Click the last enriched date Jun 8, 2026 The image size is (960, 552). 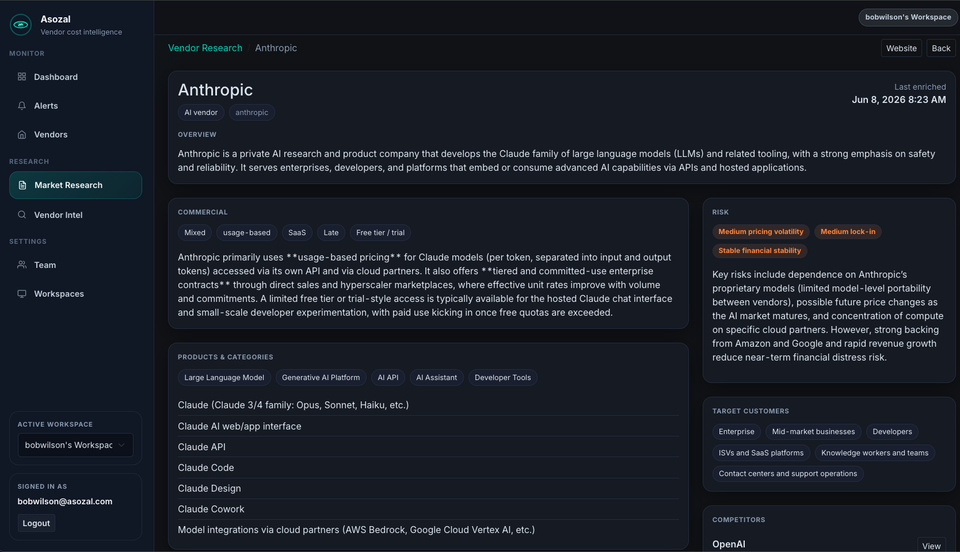pos(899,100)
